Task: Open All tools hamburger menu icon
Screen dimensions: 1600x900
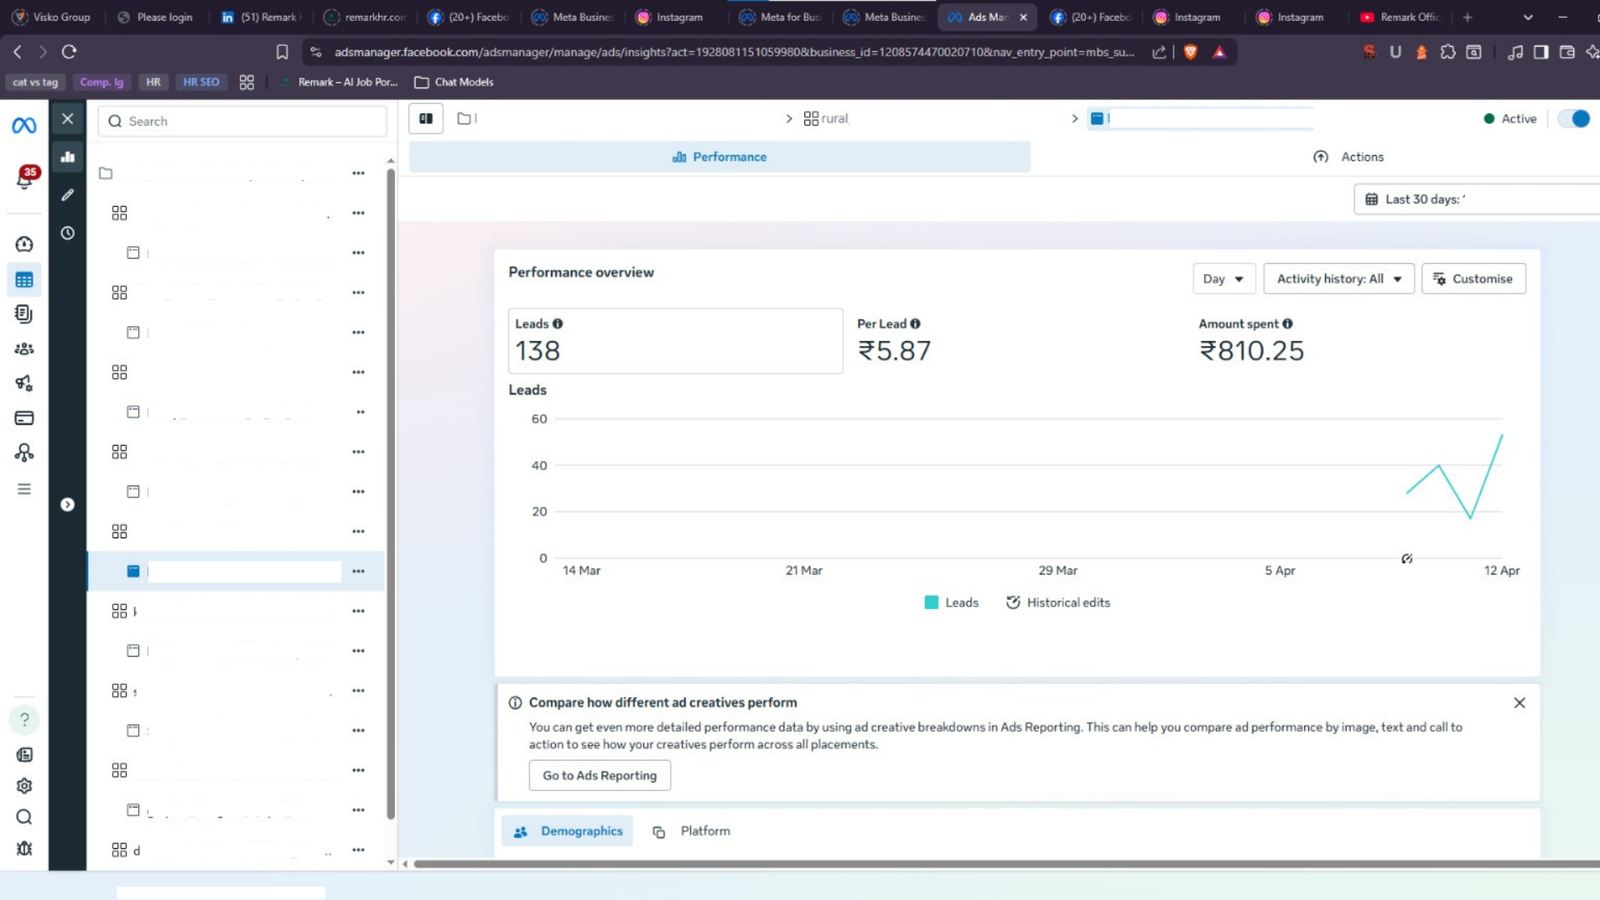Action: (x=24, y=489)
